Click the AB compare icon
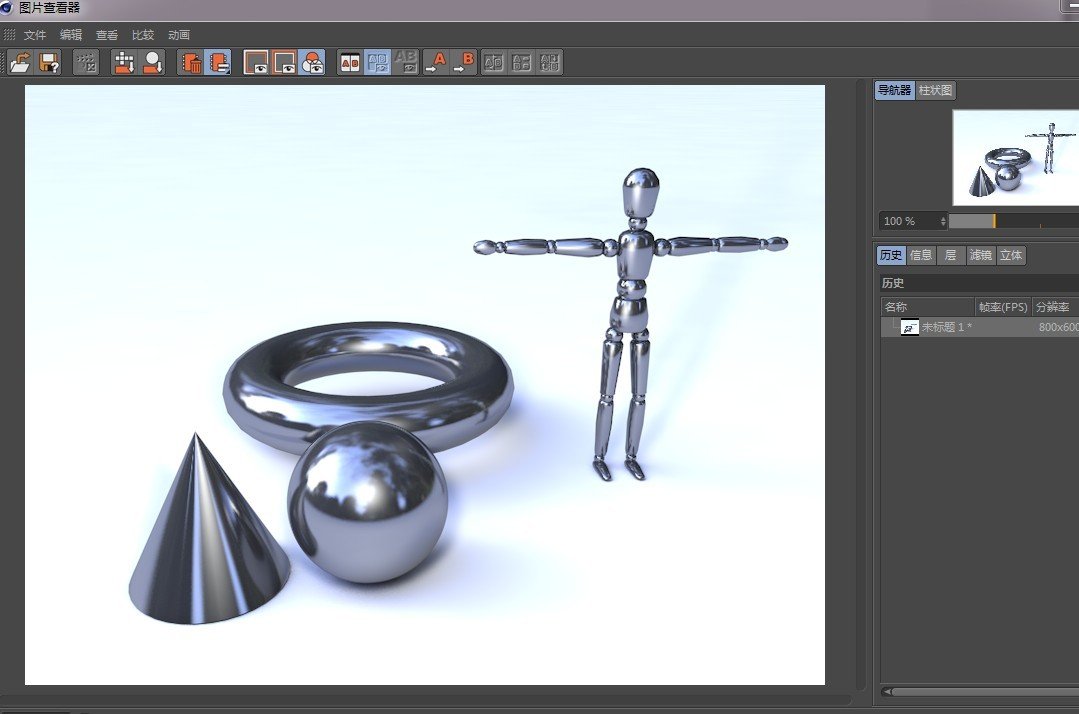The width and height of the screenshot is (1079, 714). pos(350,63)
